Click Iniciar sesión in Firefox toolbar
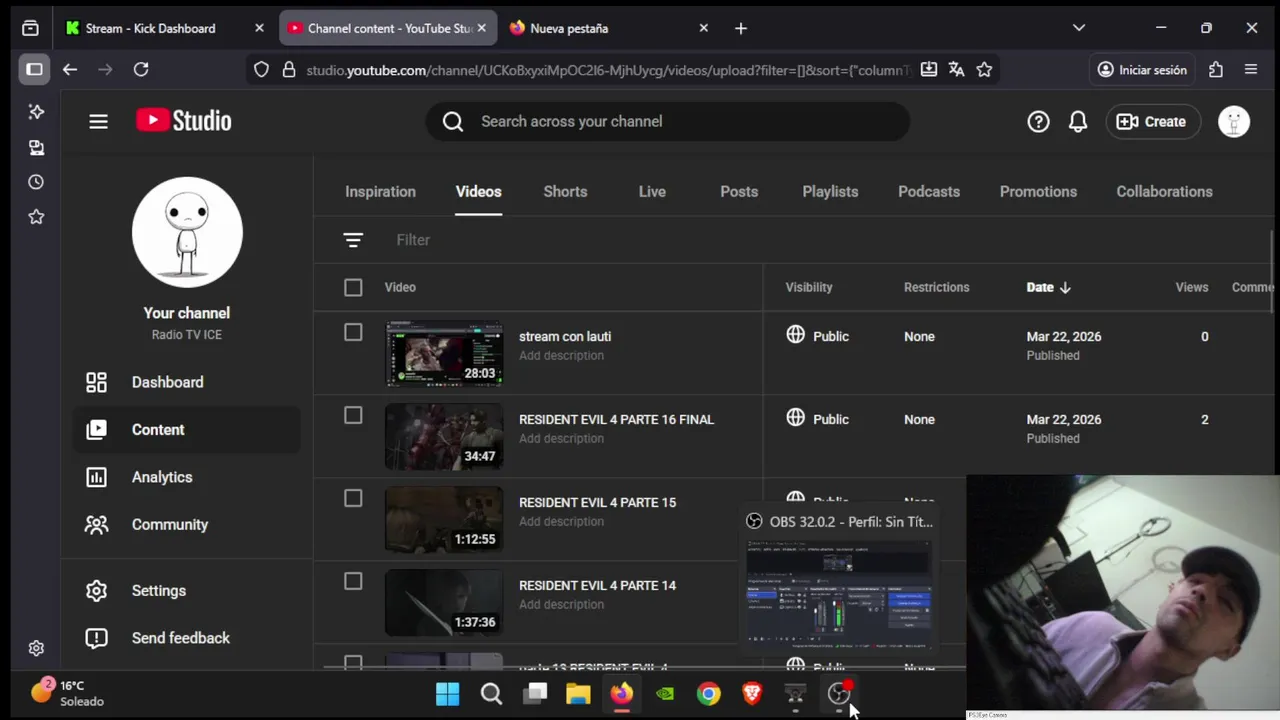Viewport: 1280px width, 720px height. pyautogui.click(x=1141, y=70)
